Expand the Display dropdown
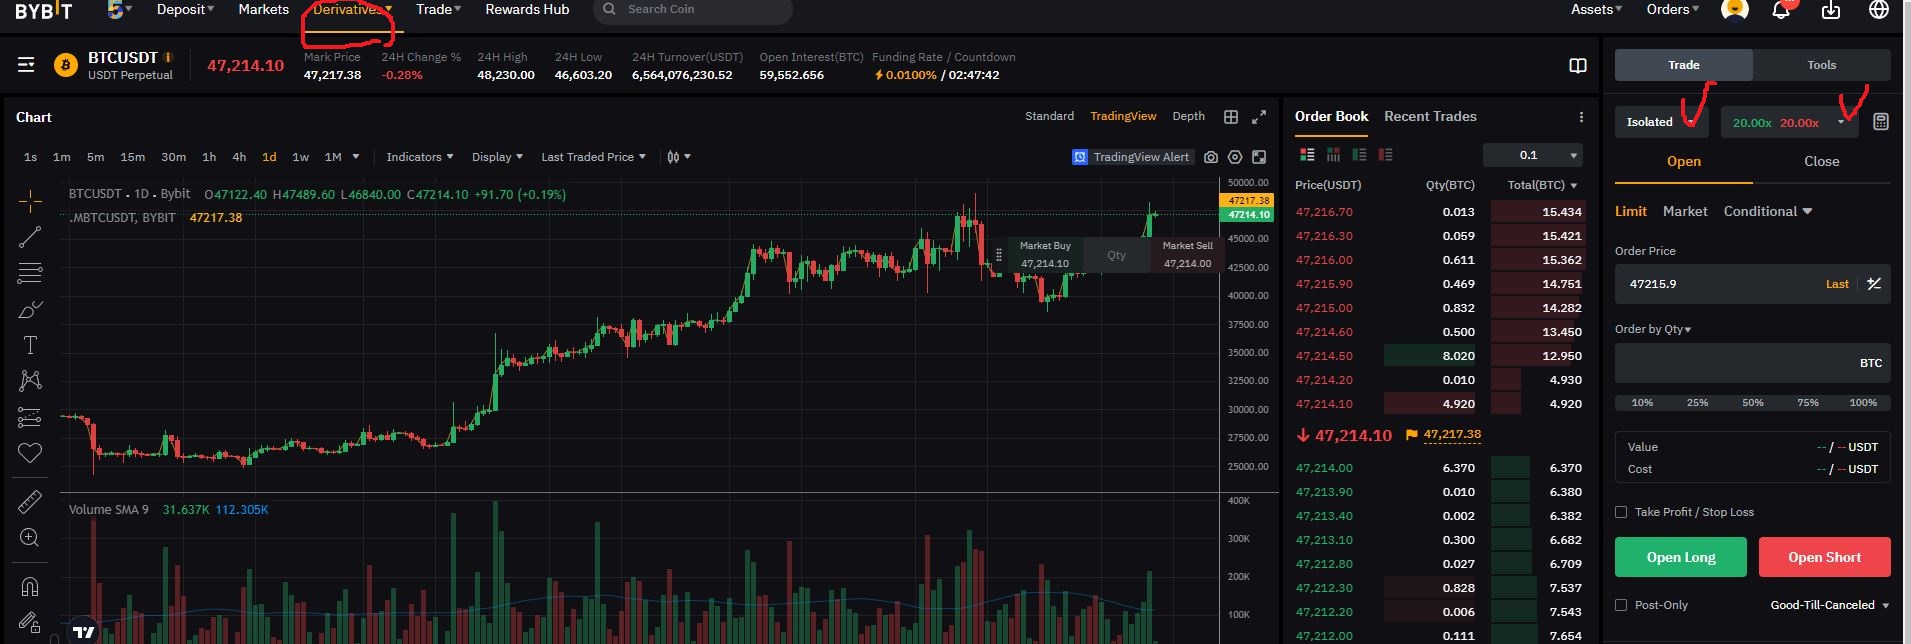 click(497, 157)
